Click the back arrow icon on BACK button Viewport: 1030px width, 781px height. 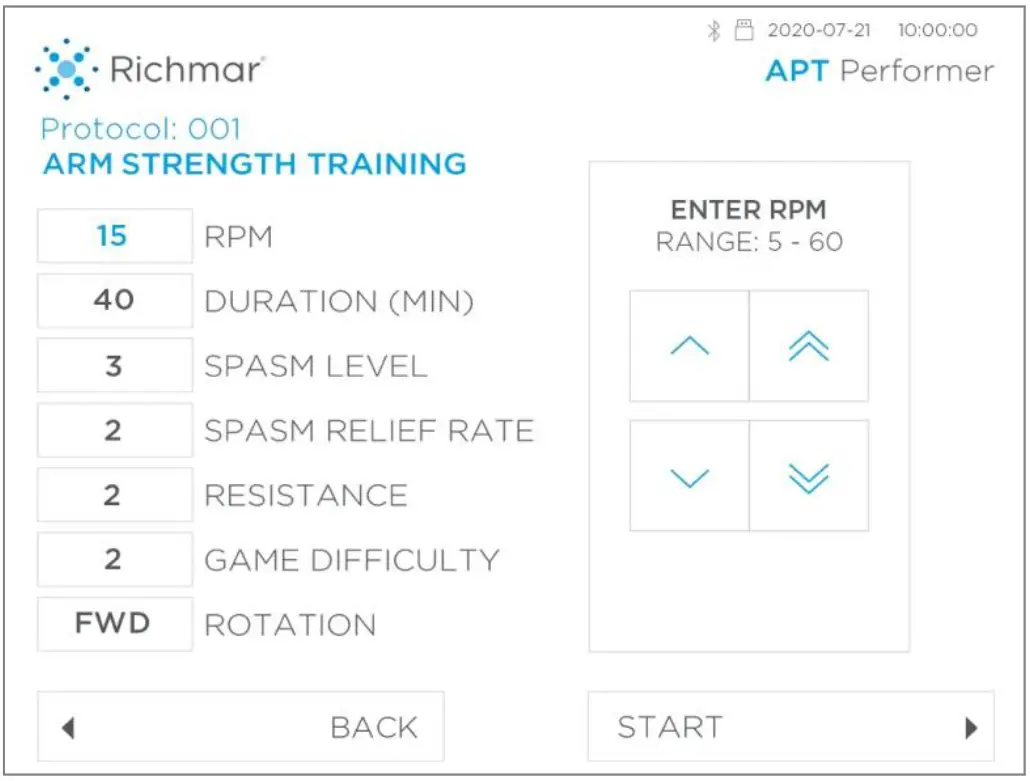coord(67,726)
